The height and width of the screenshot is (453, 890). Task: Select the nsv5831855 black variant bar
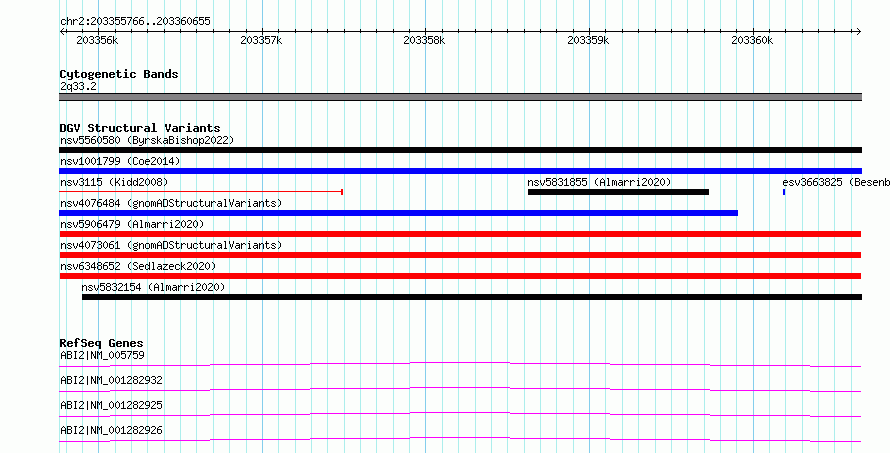(618, 192)
